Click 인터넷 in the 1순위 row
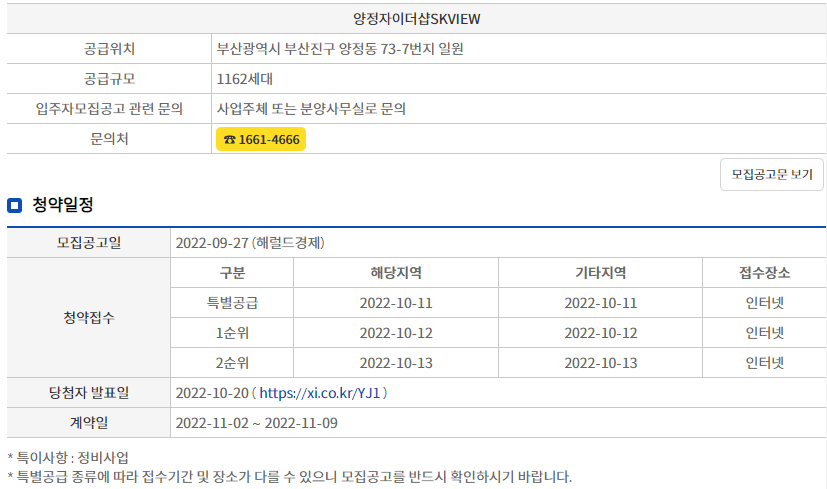827x489 pixels. point(764,333)
